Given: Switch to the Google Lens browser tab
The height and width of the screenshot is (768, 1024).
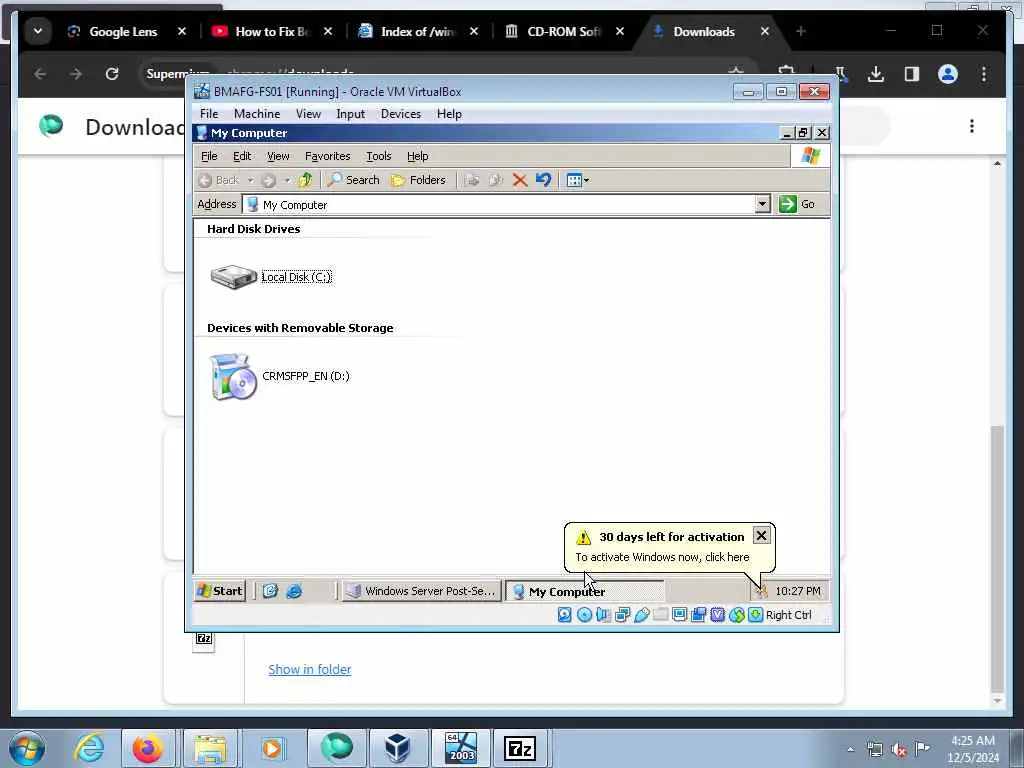Looking at the screenshot, I should tap(122, 31).
